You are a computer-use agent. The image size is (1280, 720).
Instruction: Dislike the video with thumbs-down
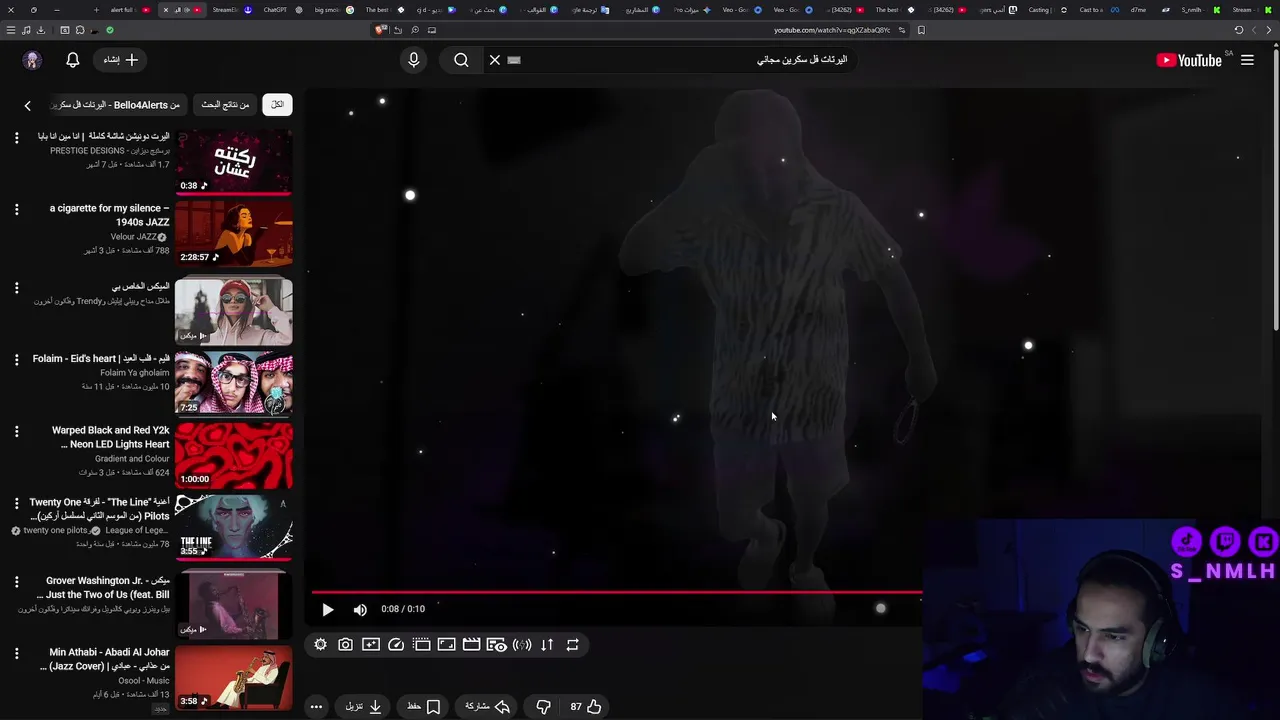pos(543,706)
